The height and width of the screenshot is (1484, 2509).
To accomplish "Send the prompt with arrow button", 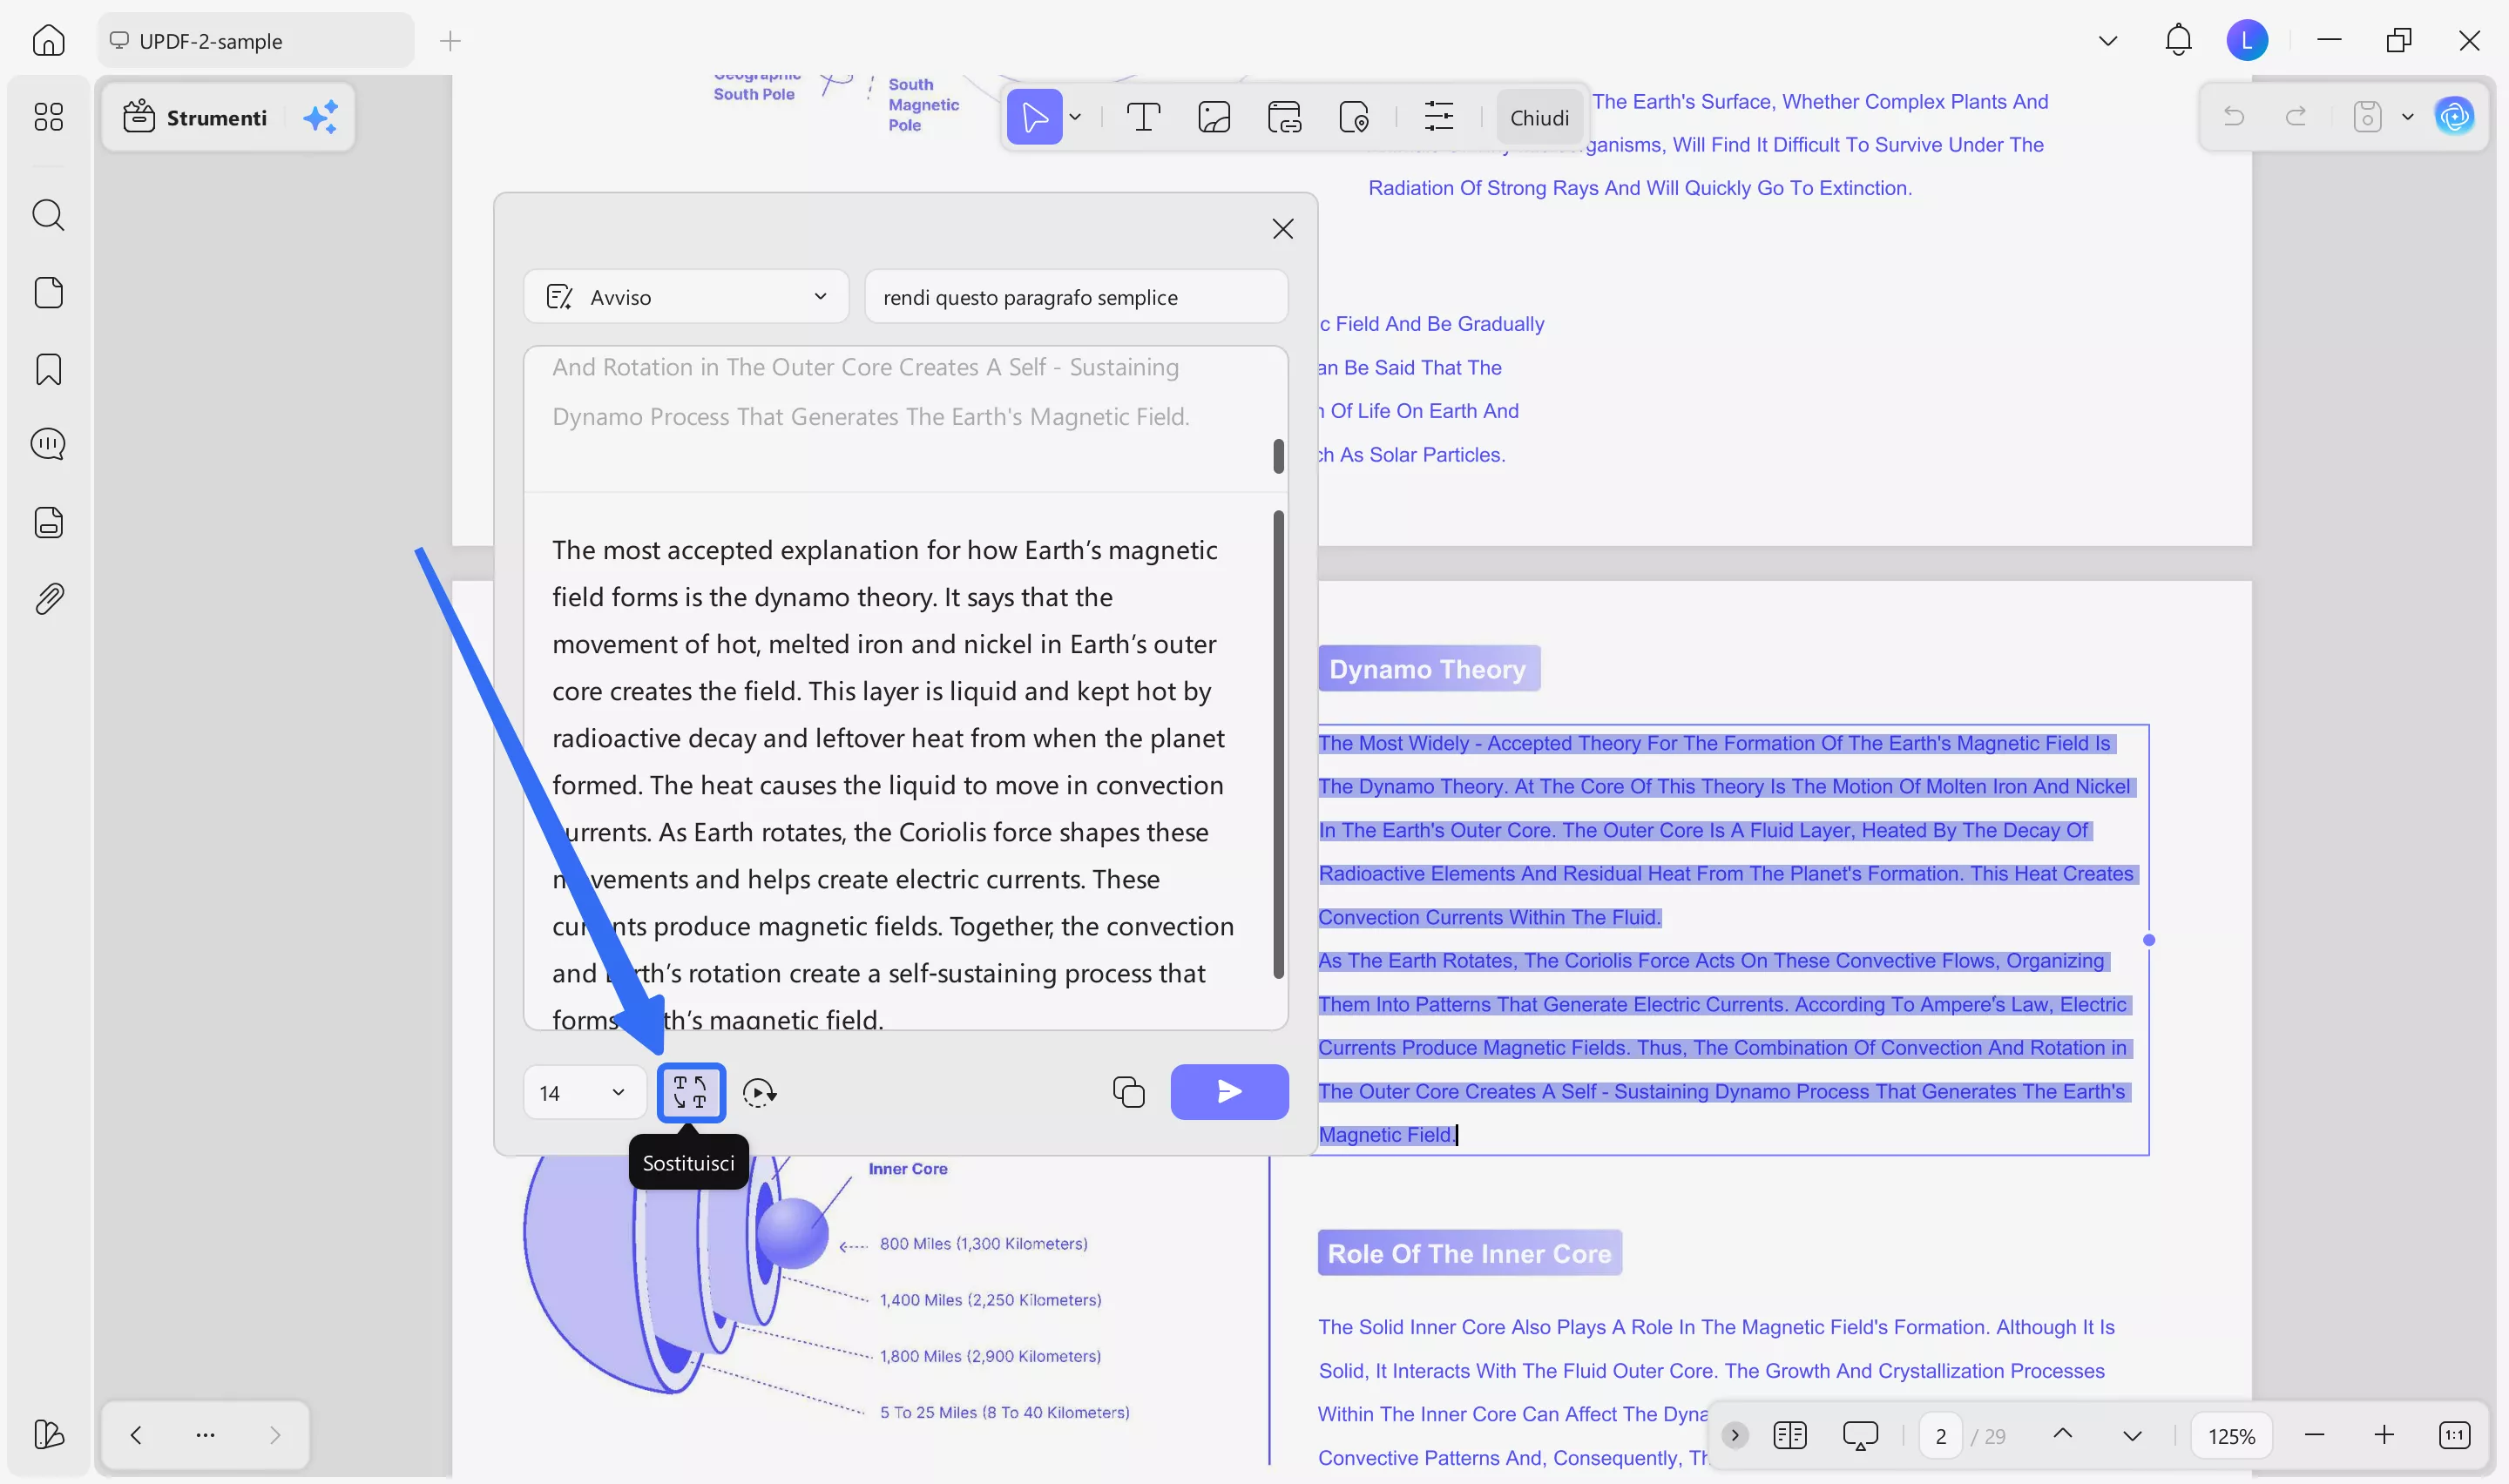I will [1229, 1092].
